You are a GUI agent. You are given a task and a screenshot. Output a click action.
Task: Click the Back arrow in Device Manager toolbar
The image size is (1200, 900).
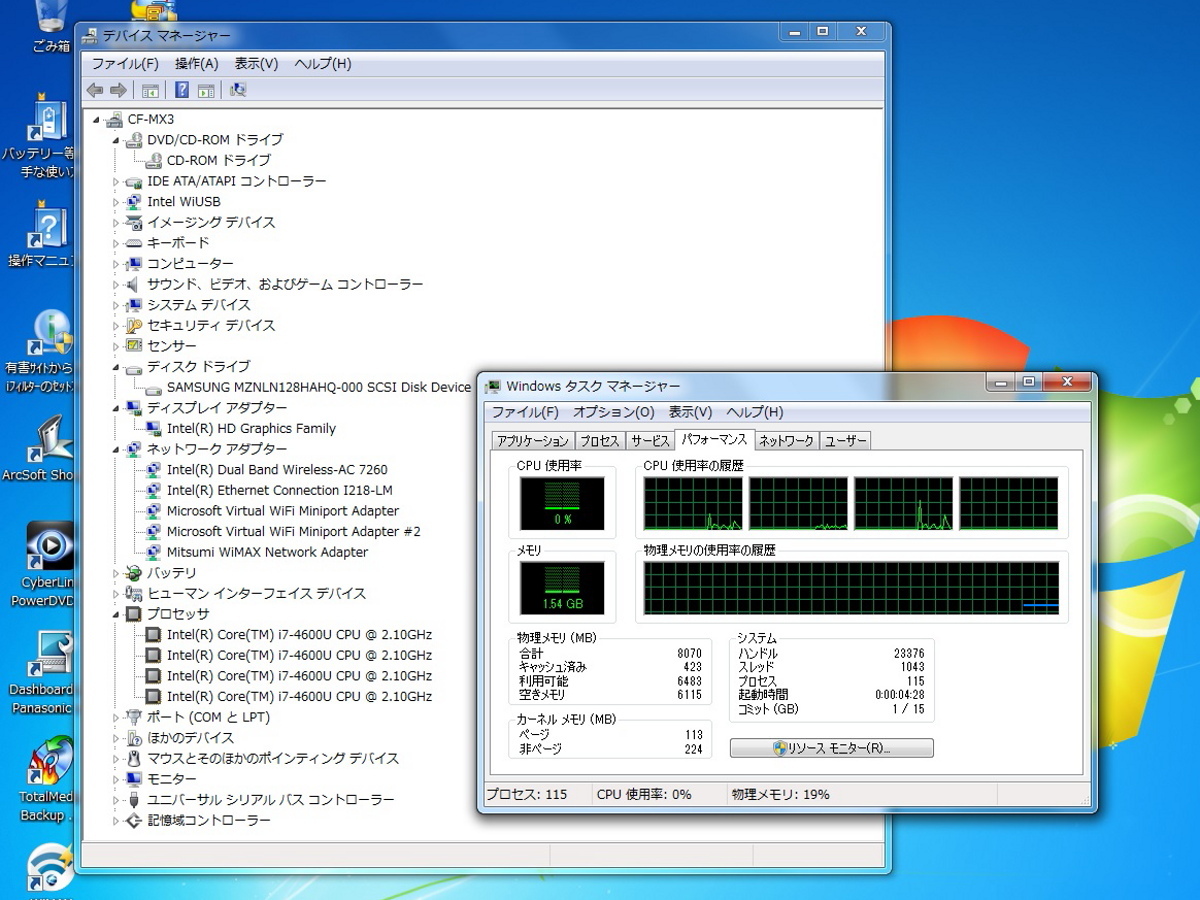[x=95, y=90]
